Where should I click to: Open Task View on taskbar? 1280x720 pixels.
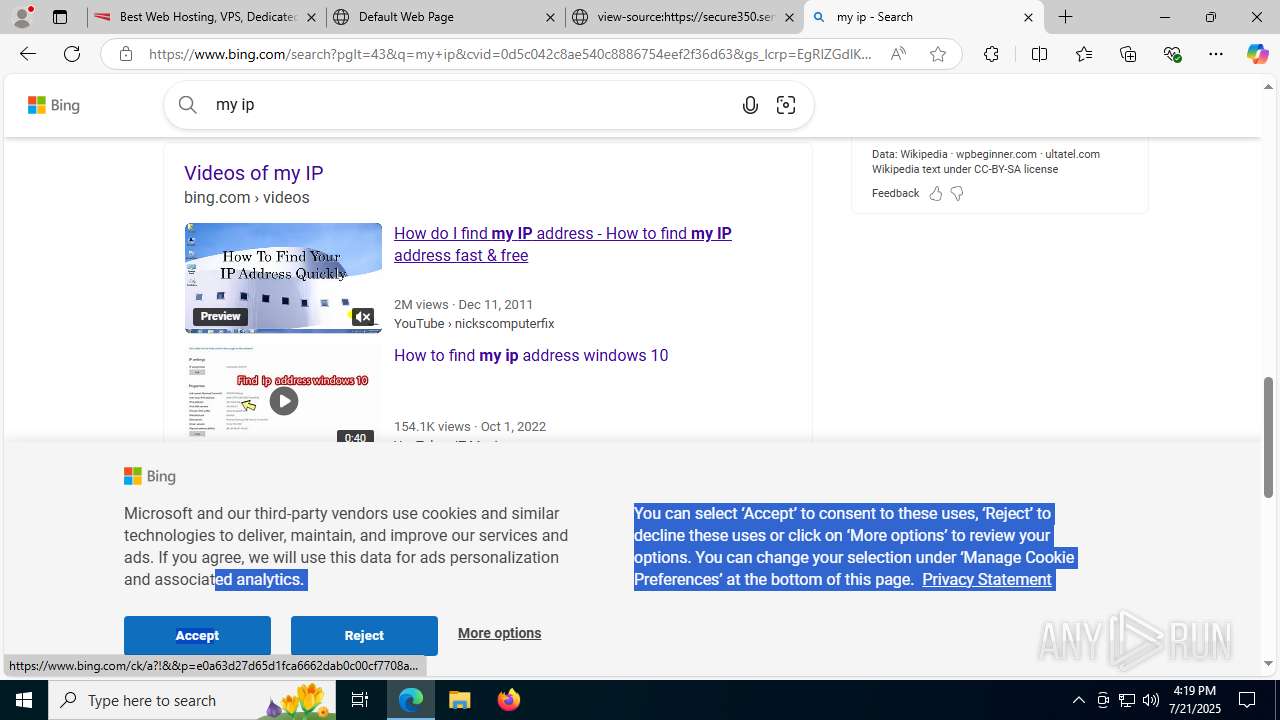pyautogui.click(x=360, y=700)
